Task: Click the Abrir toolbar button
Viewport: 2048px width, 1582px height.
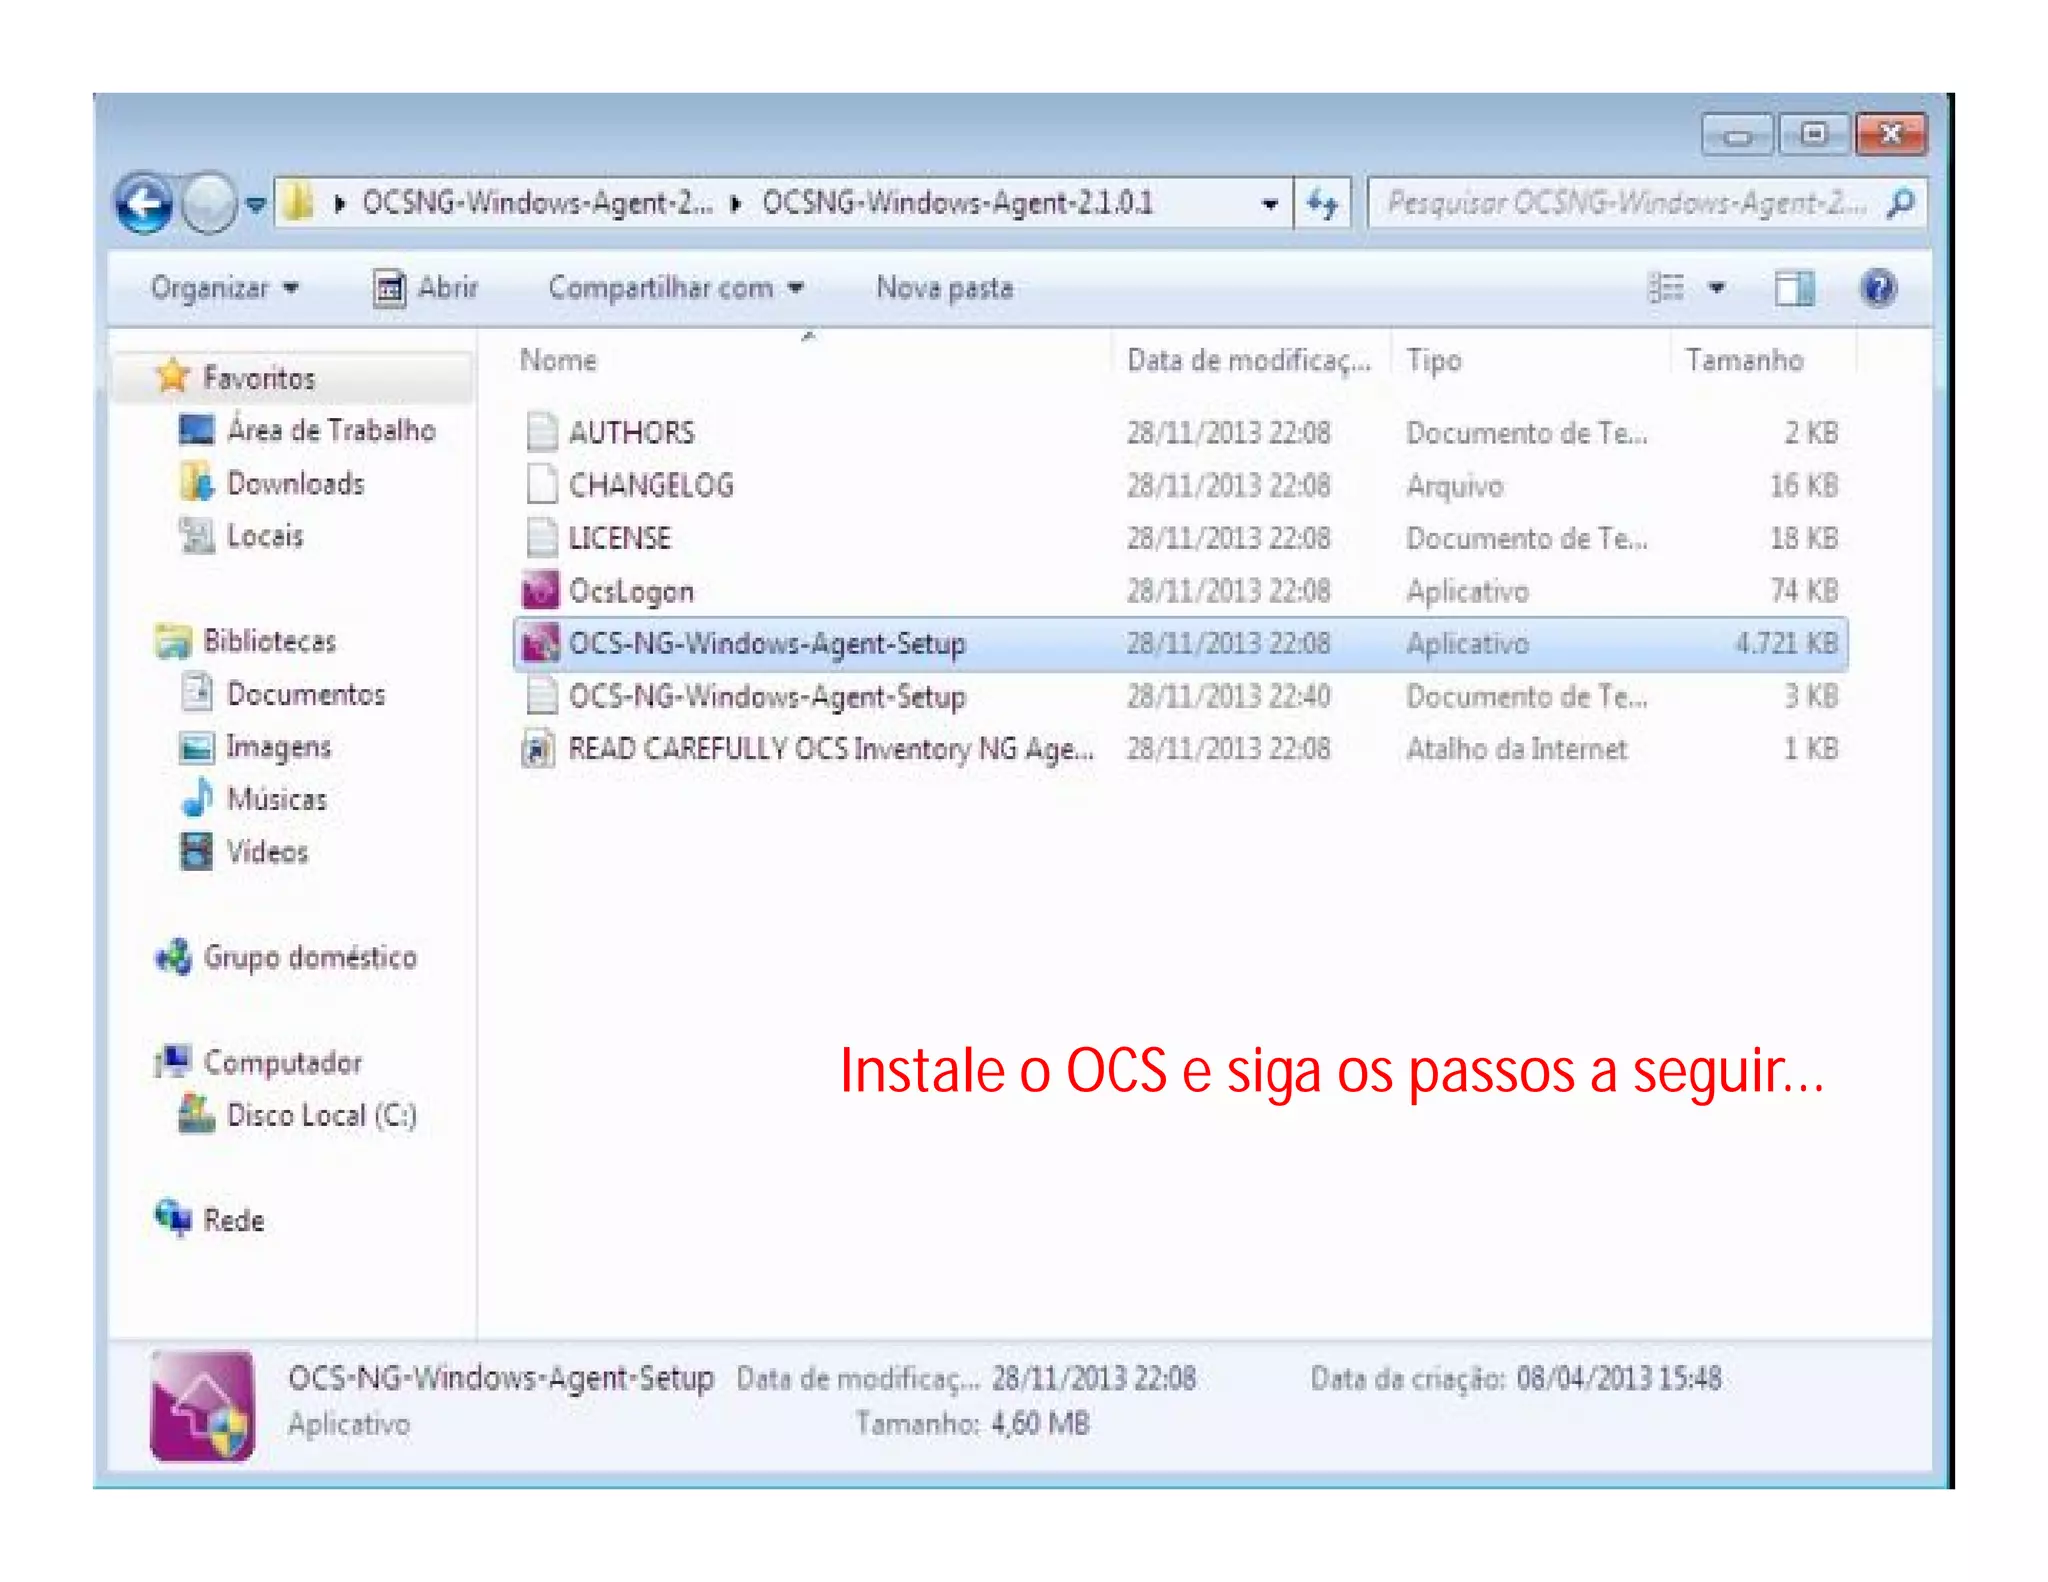Action: tap(425, 288)
